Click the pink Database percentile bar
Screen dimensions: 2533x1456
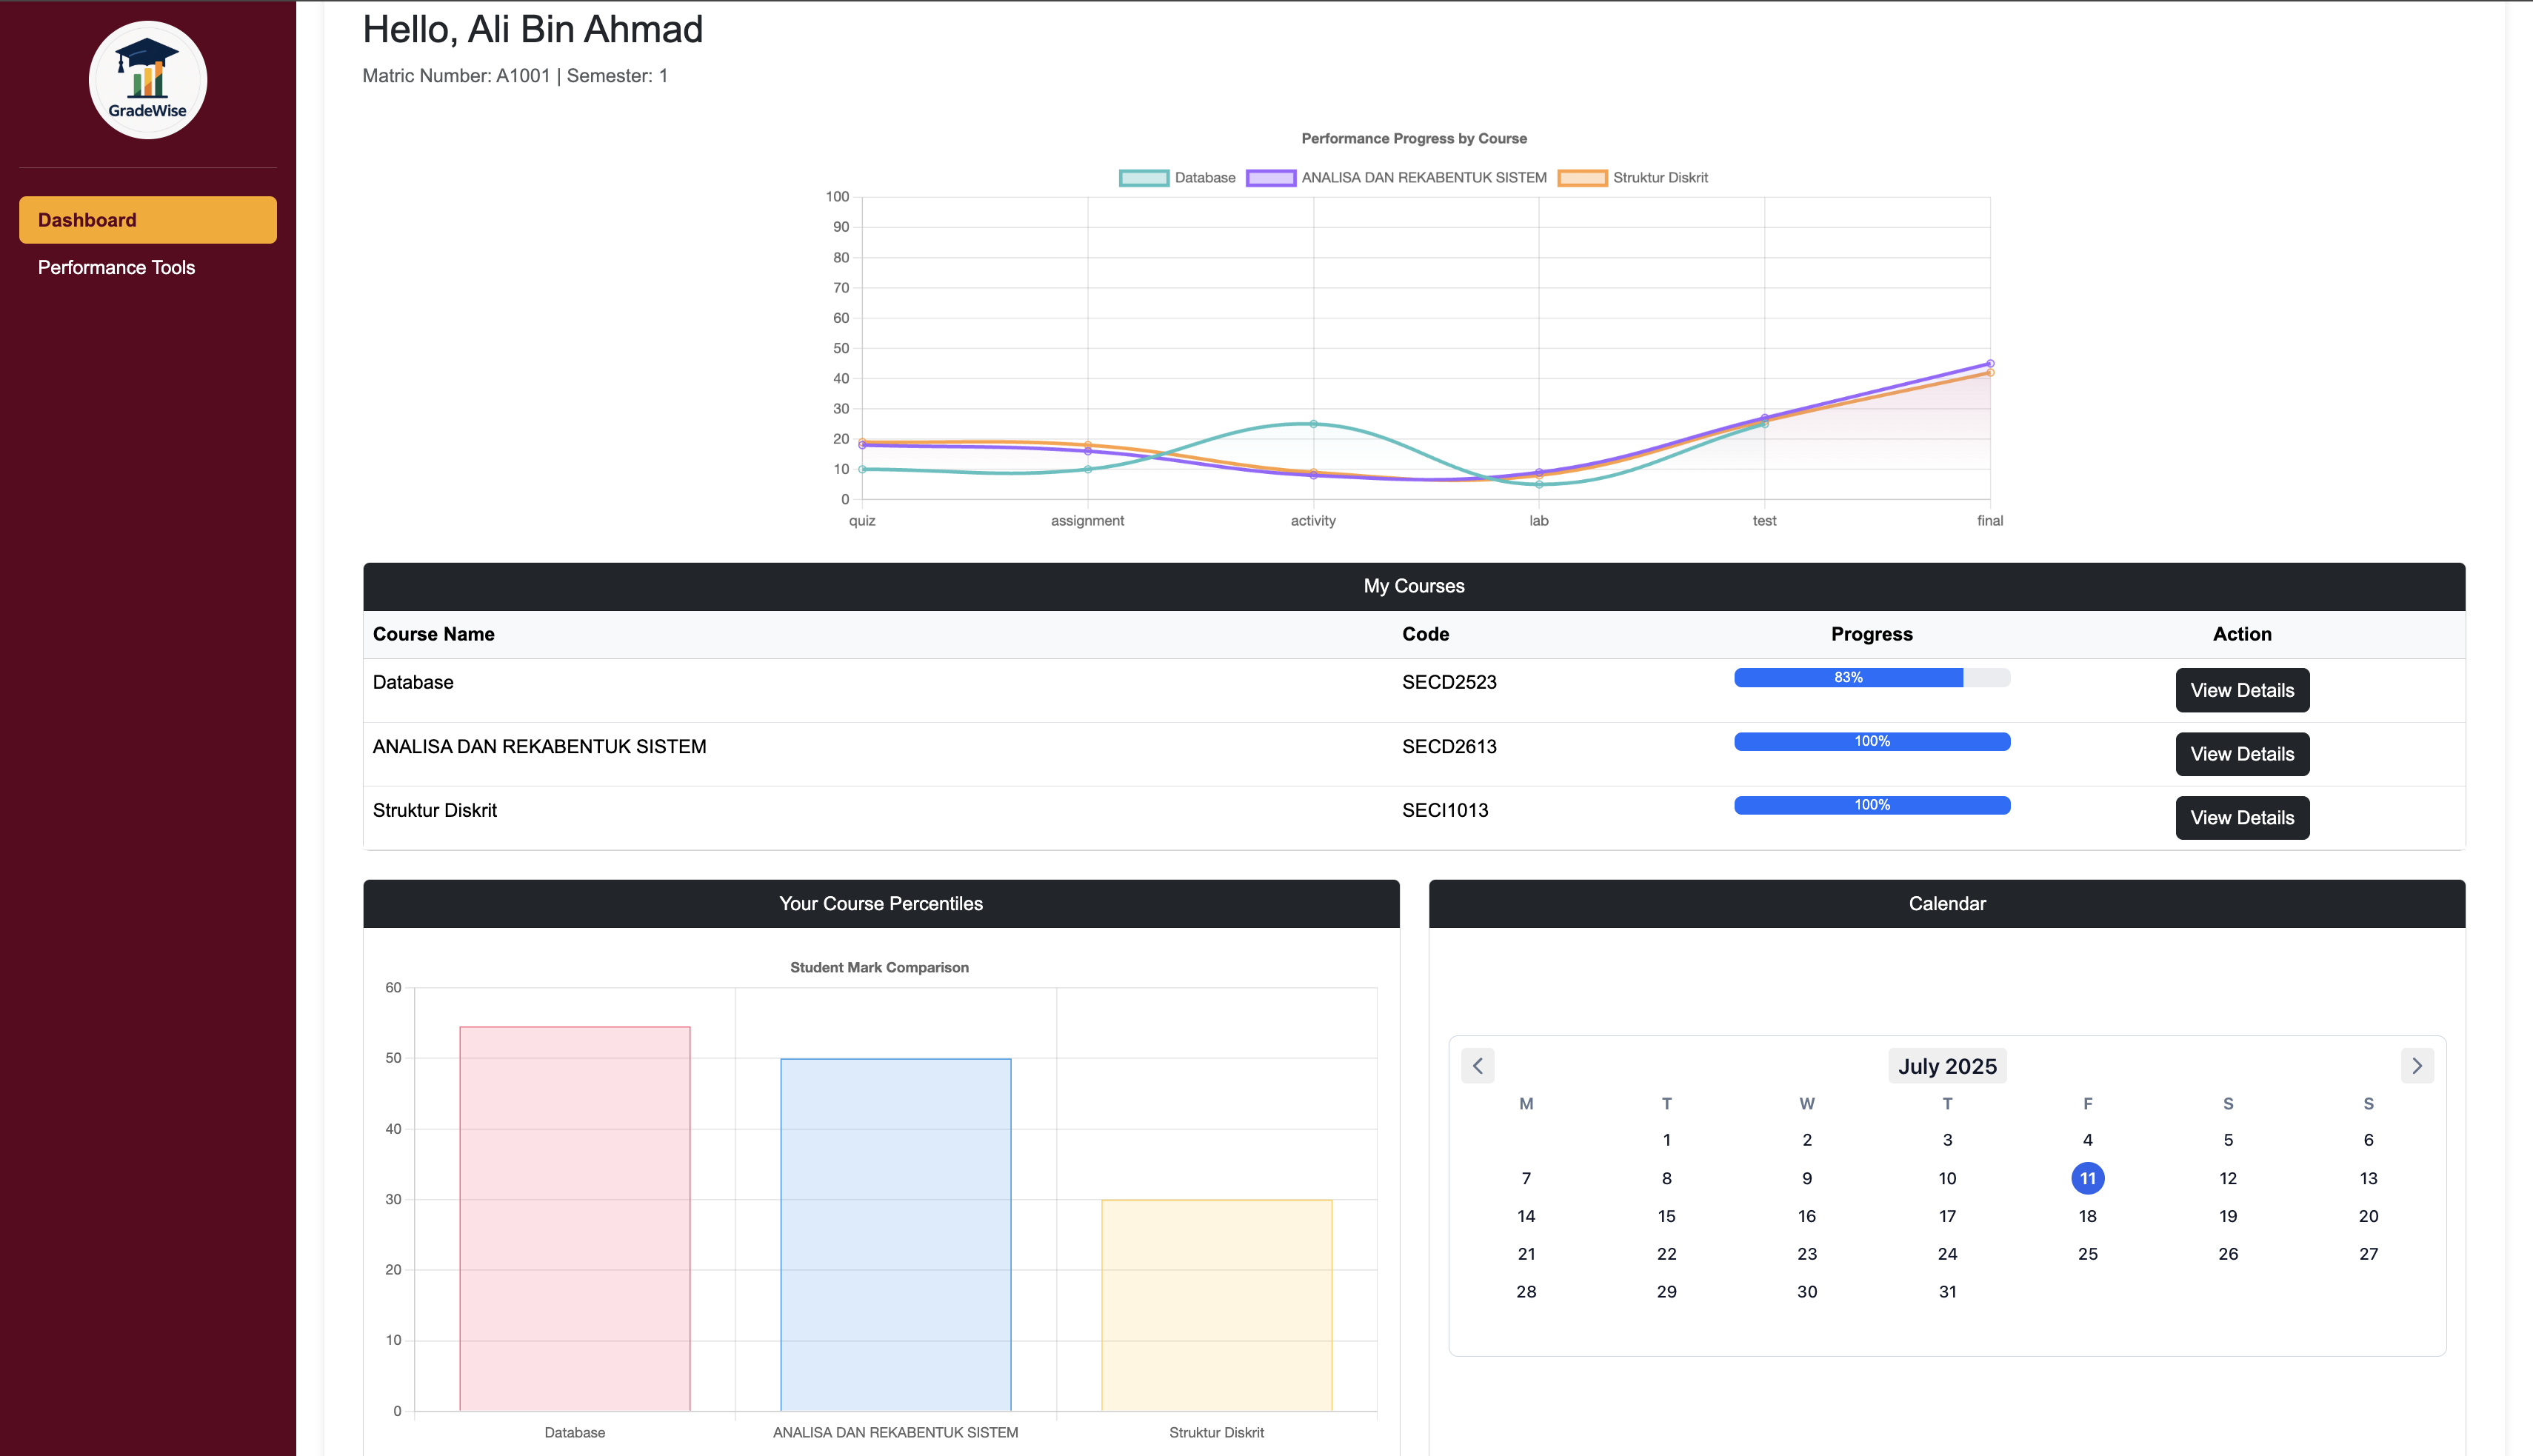click(574, 1218)
